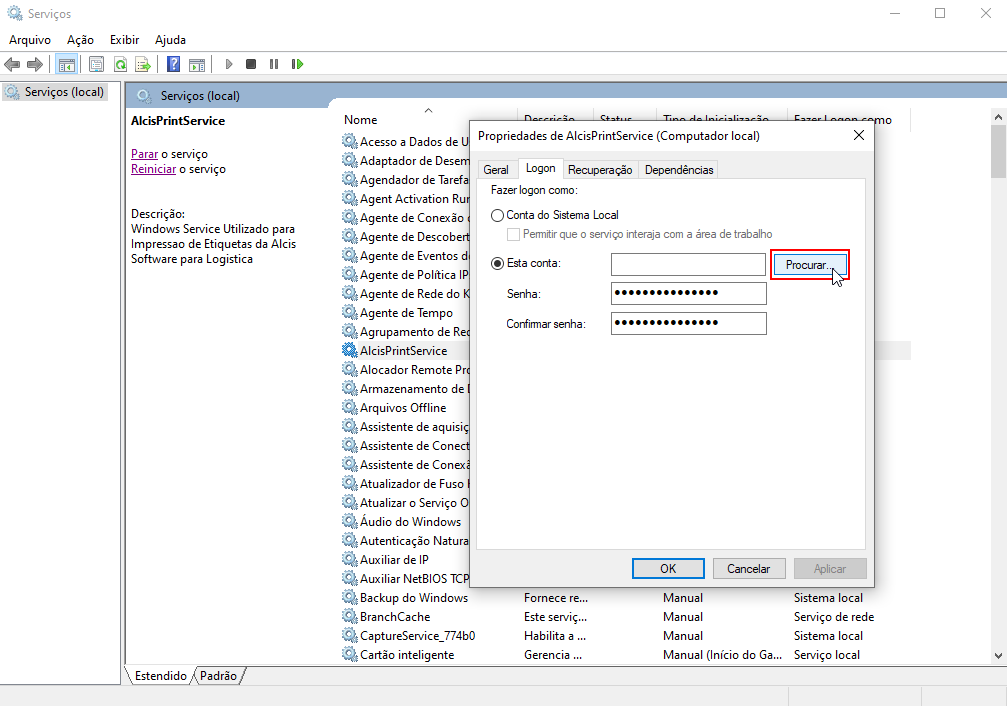
Task: Click the Stop service icon
Action: tap(251, 64)
